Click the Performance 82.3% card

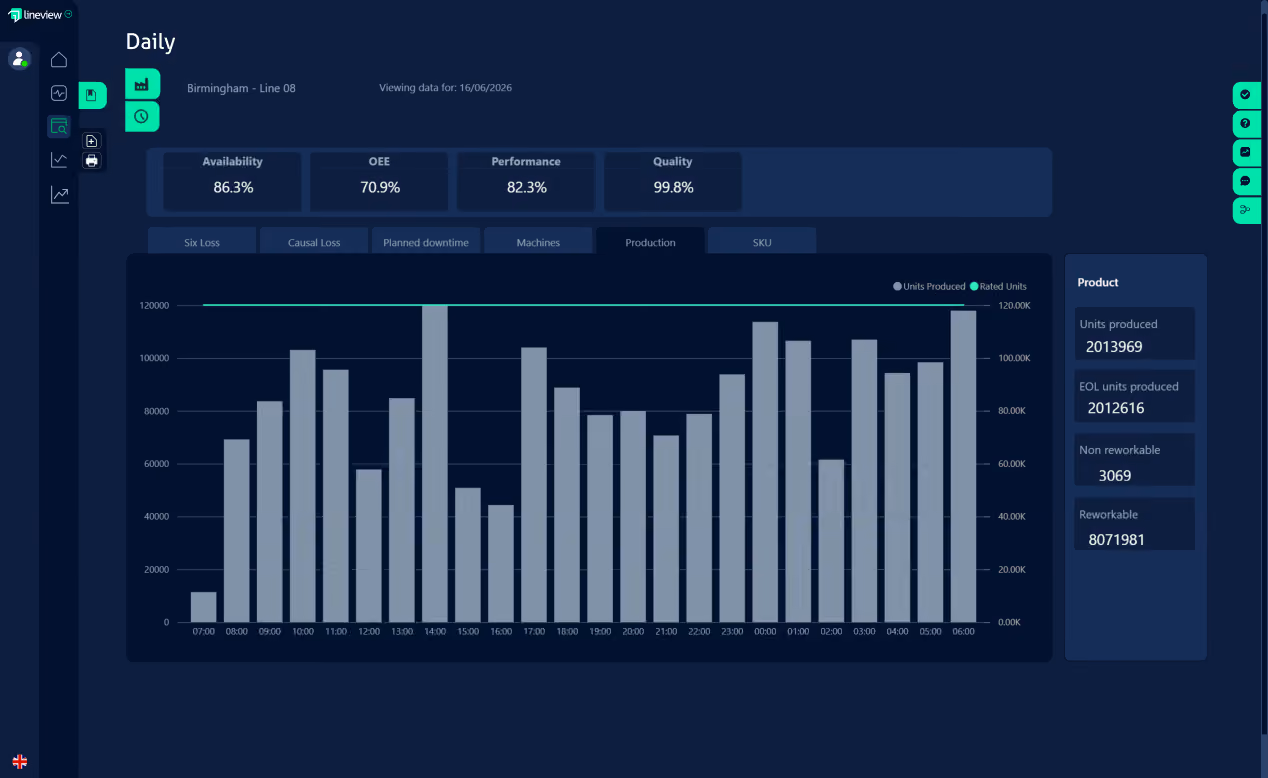coord(526,181)
